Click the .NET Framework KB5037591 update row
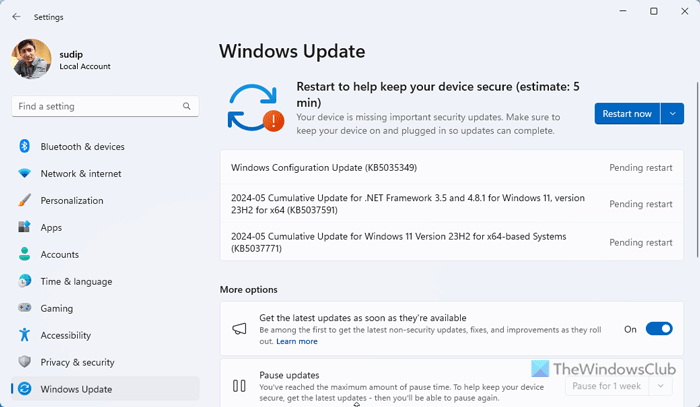Screen dimensions: 700x407 [x=452, y=204]
